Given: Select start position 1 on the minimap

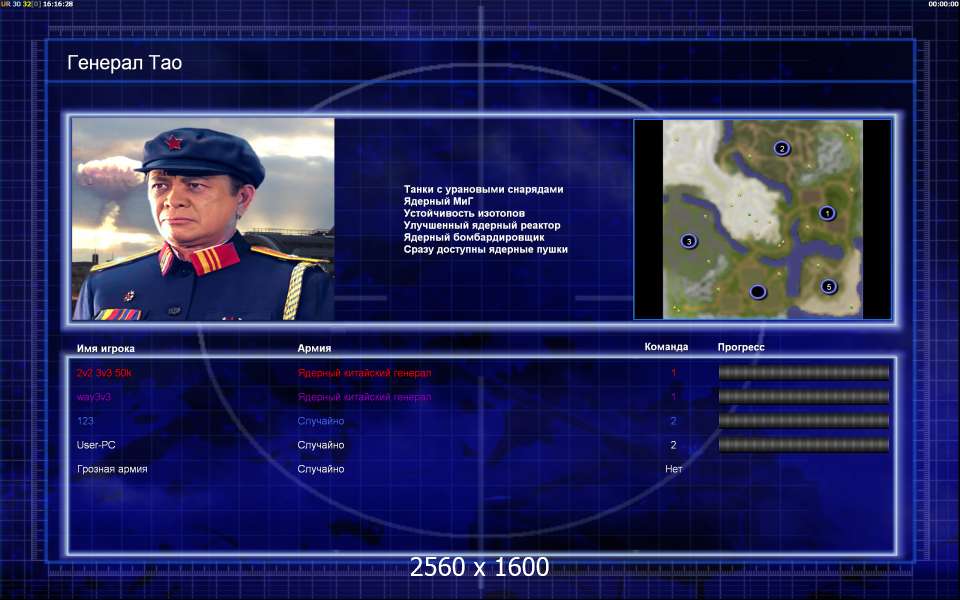Looking at the screenshot, I should point(827,213).
